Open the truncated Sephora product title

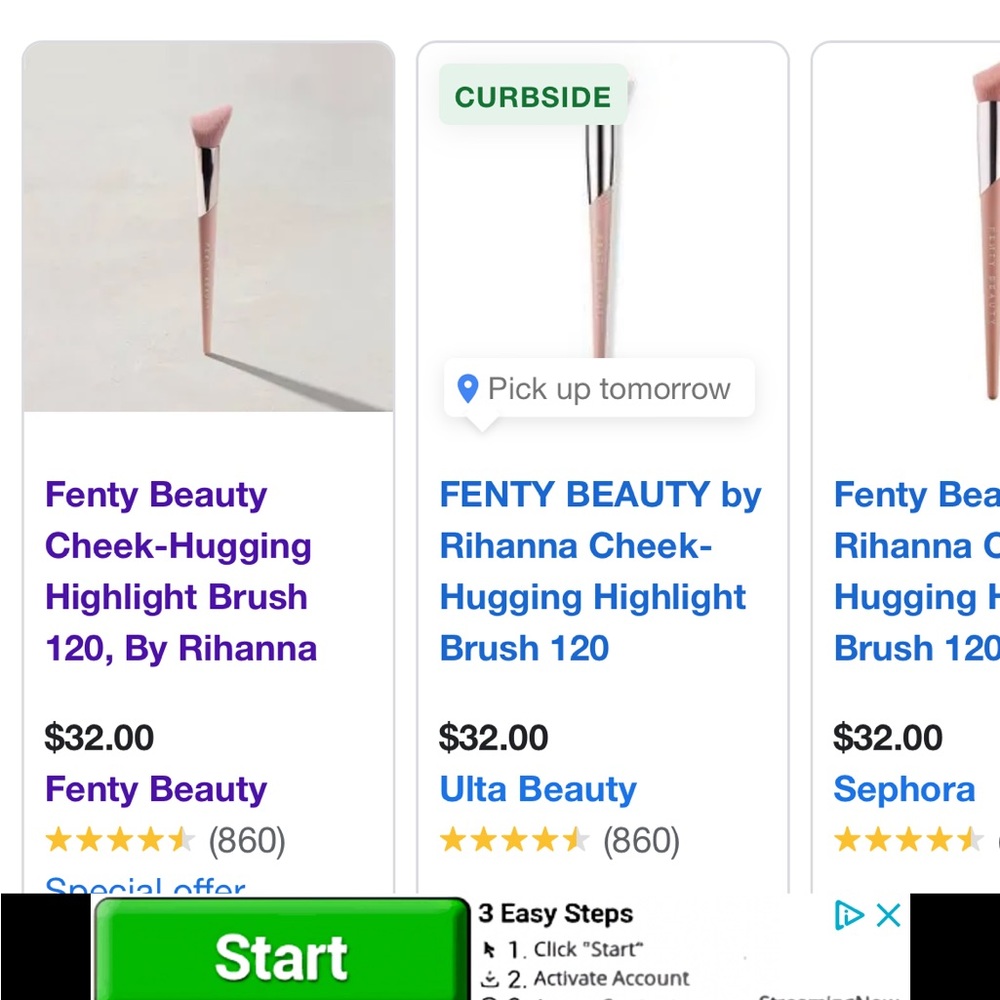(915, 571)
